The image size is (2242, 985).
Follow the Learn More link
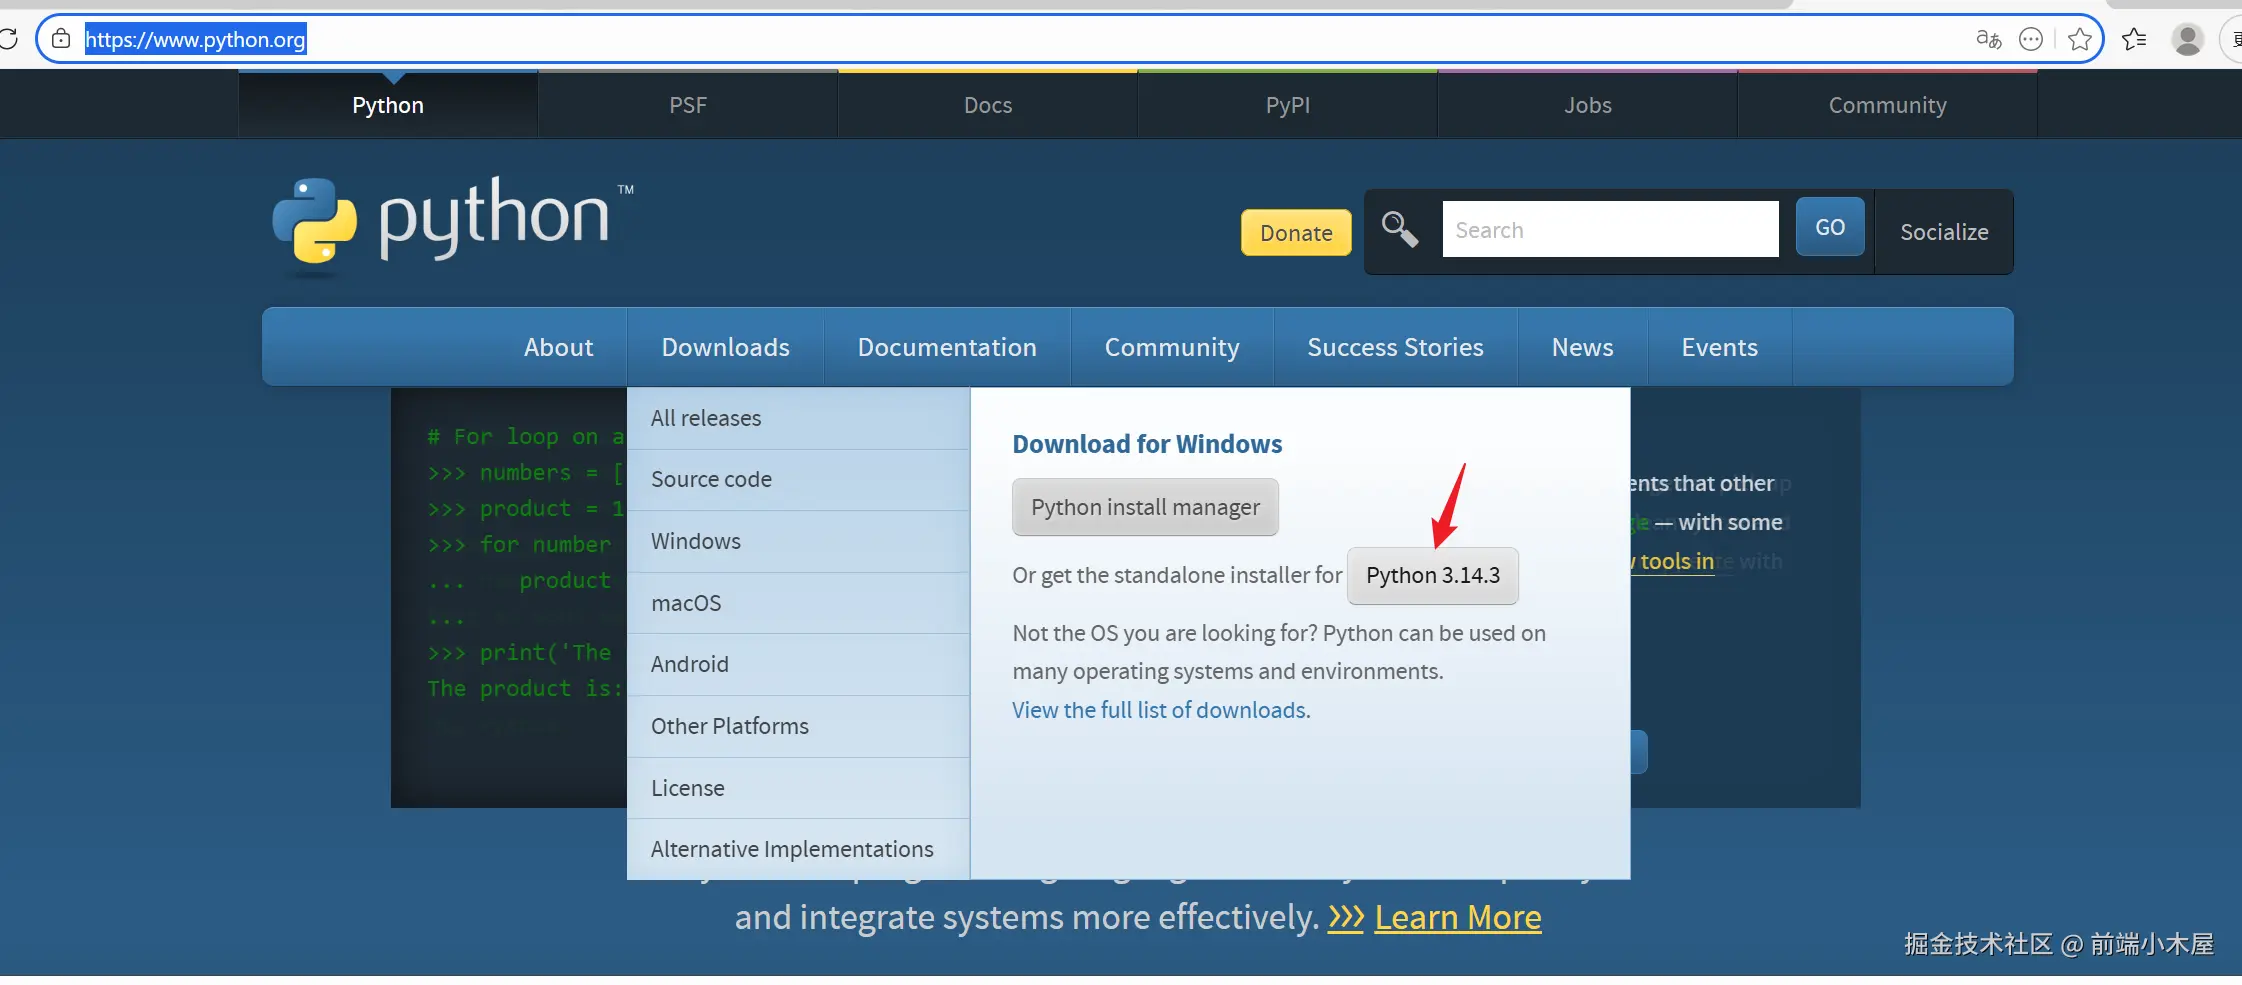1458,917
